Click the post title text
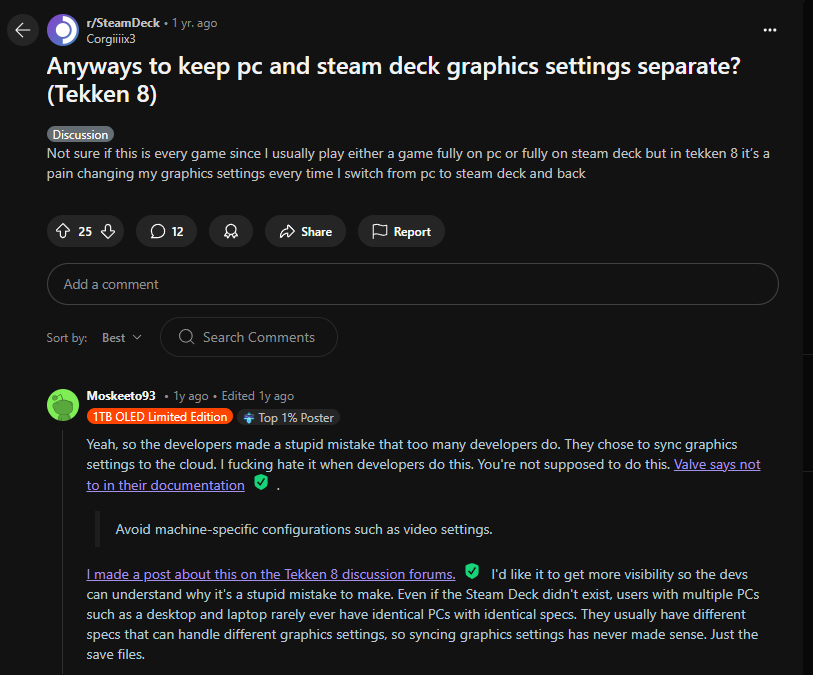The width and height of the screenshot is (813, 675). pyautogui.click(x=394, y=80)
